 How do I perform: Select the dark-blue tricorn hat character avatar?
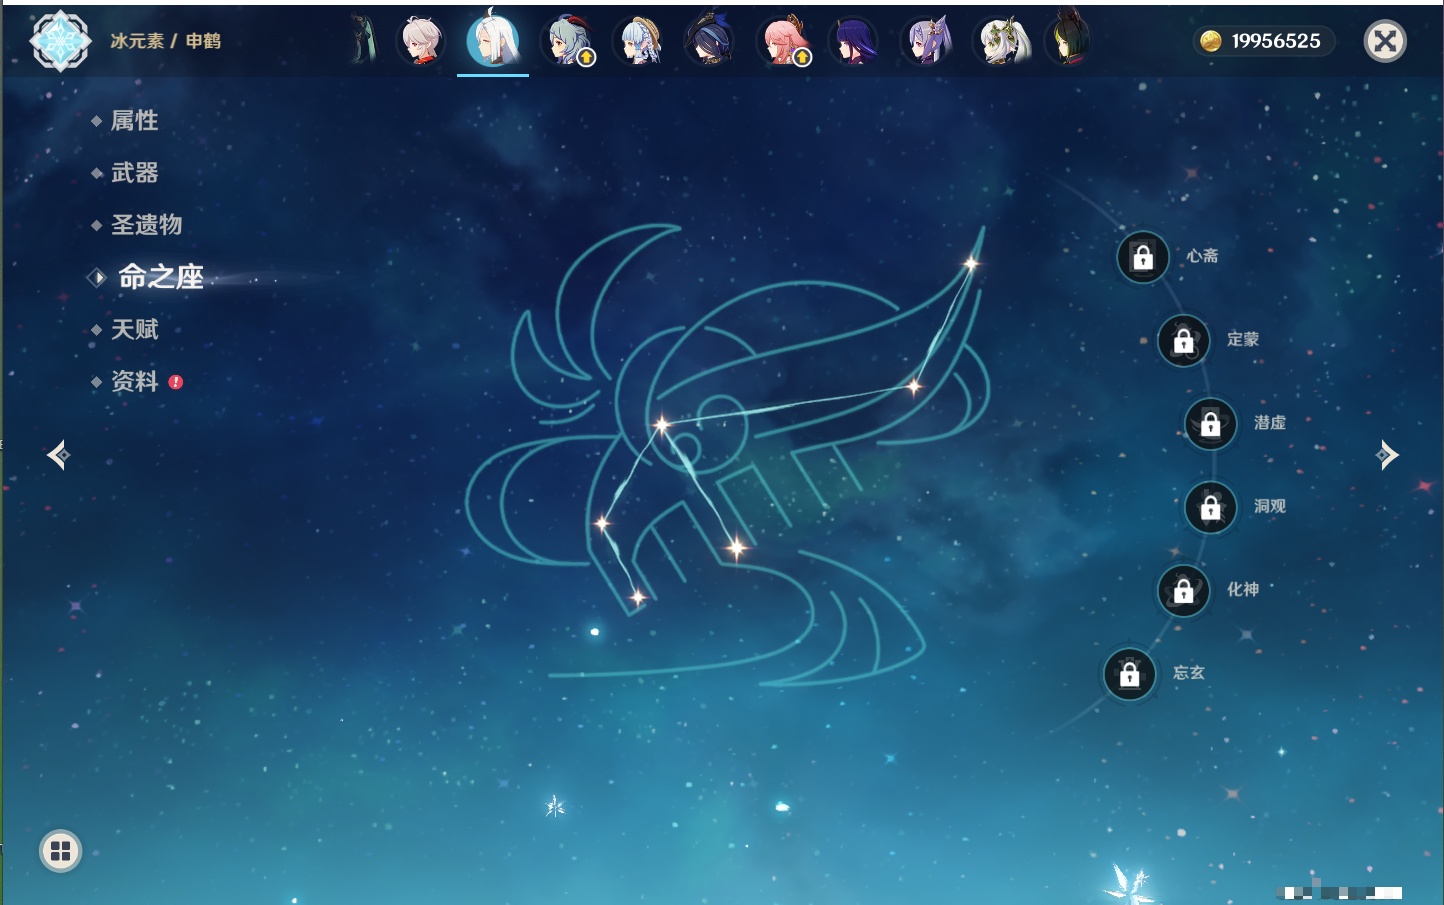click(x=710, y=40)
